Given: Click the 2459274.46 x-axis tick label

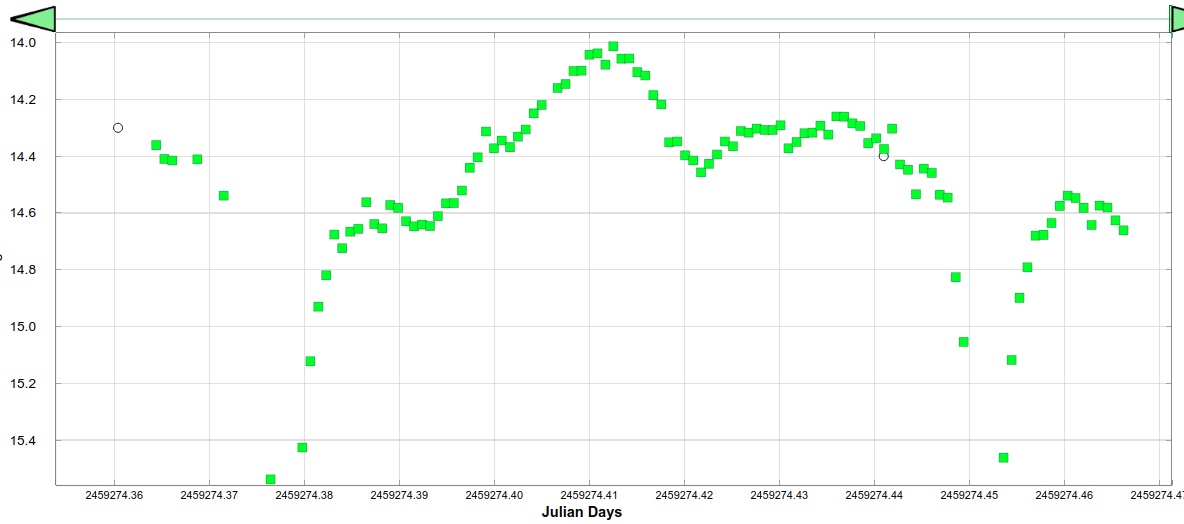Looking at the screenshot, I should 1065,495.
